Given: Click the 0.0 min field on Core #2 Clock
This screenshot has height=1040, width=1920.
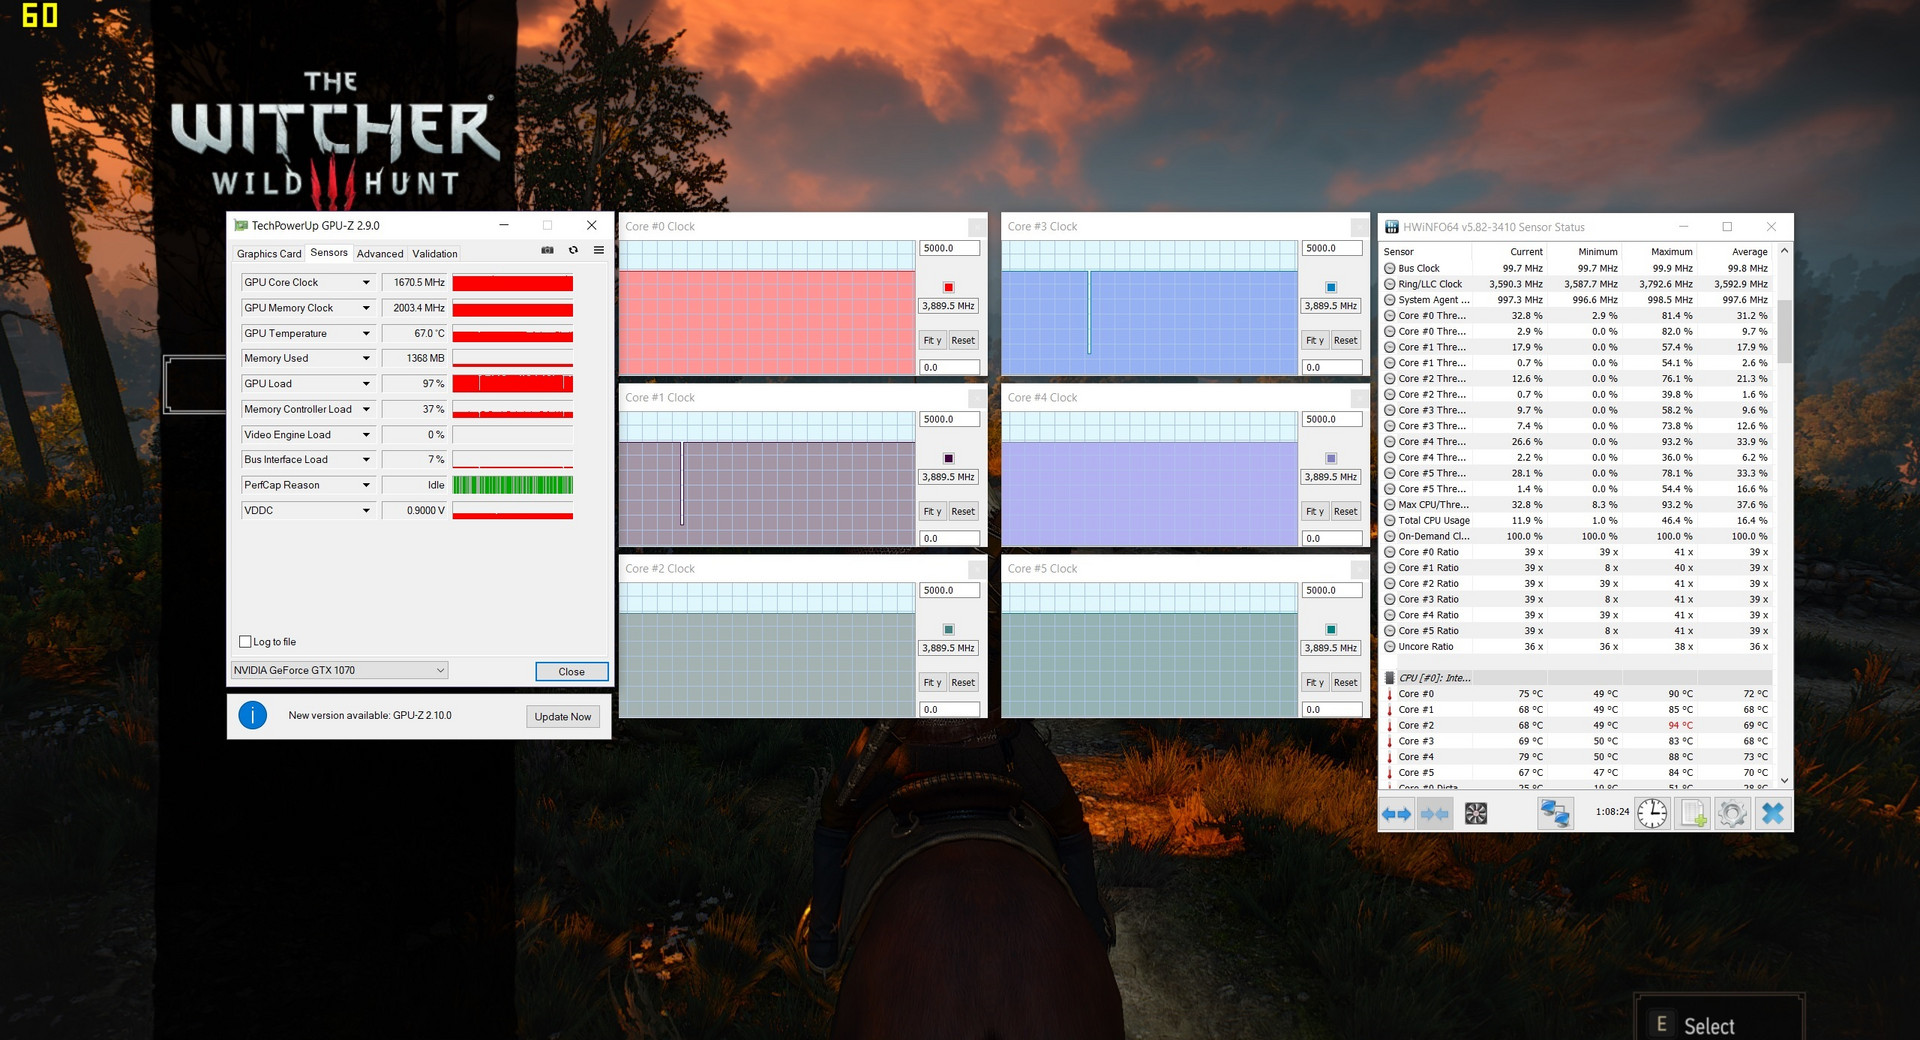Looking at the screenshot, I should coord(949,709).
